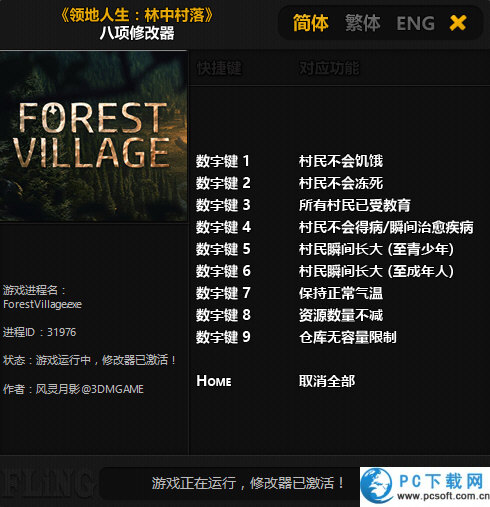Viewport: 490px width, 507px height.
Task: Select hotkey label 数字键 9
Action: tap(223, 337)
